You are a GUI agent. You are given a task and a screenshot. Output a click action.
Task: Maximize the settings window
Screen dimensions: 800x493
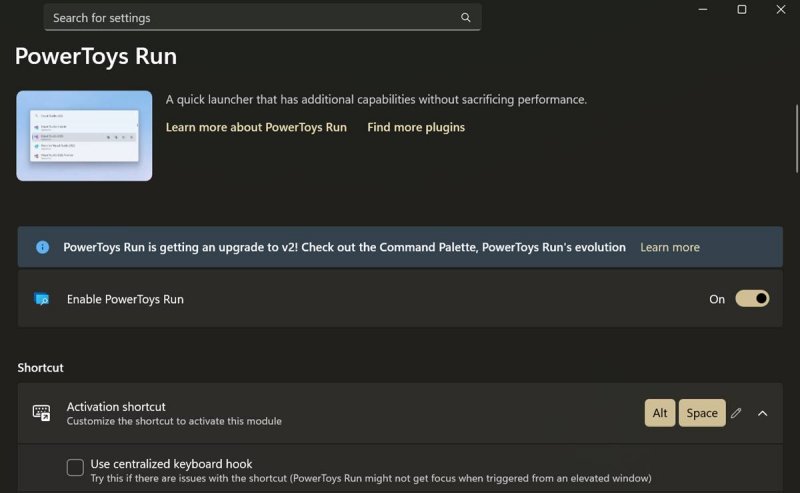[742, 9]
